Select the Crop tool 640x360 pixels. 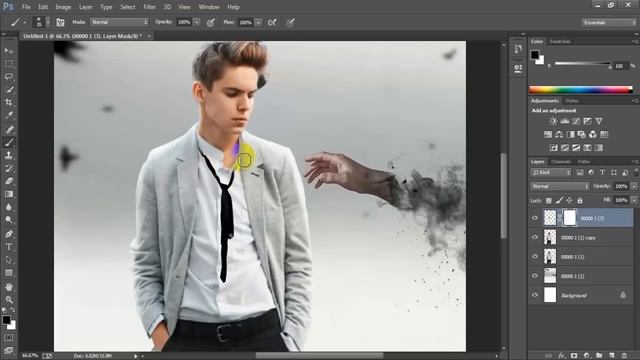pos(9,102)
